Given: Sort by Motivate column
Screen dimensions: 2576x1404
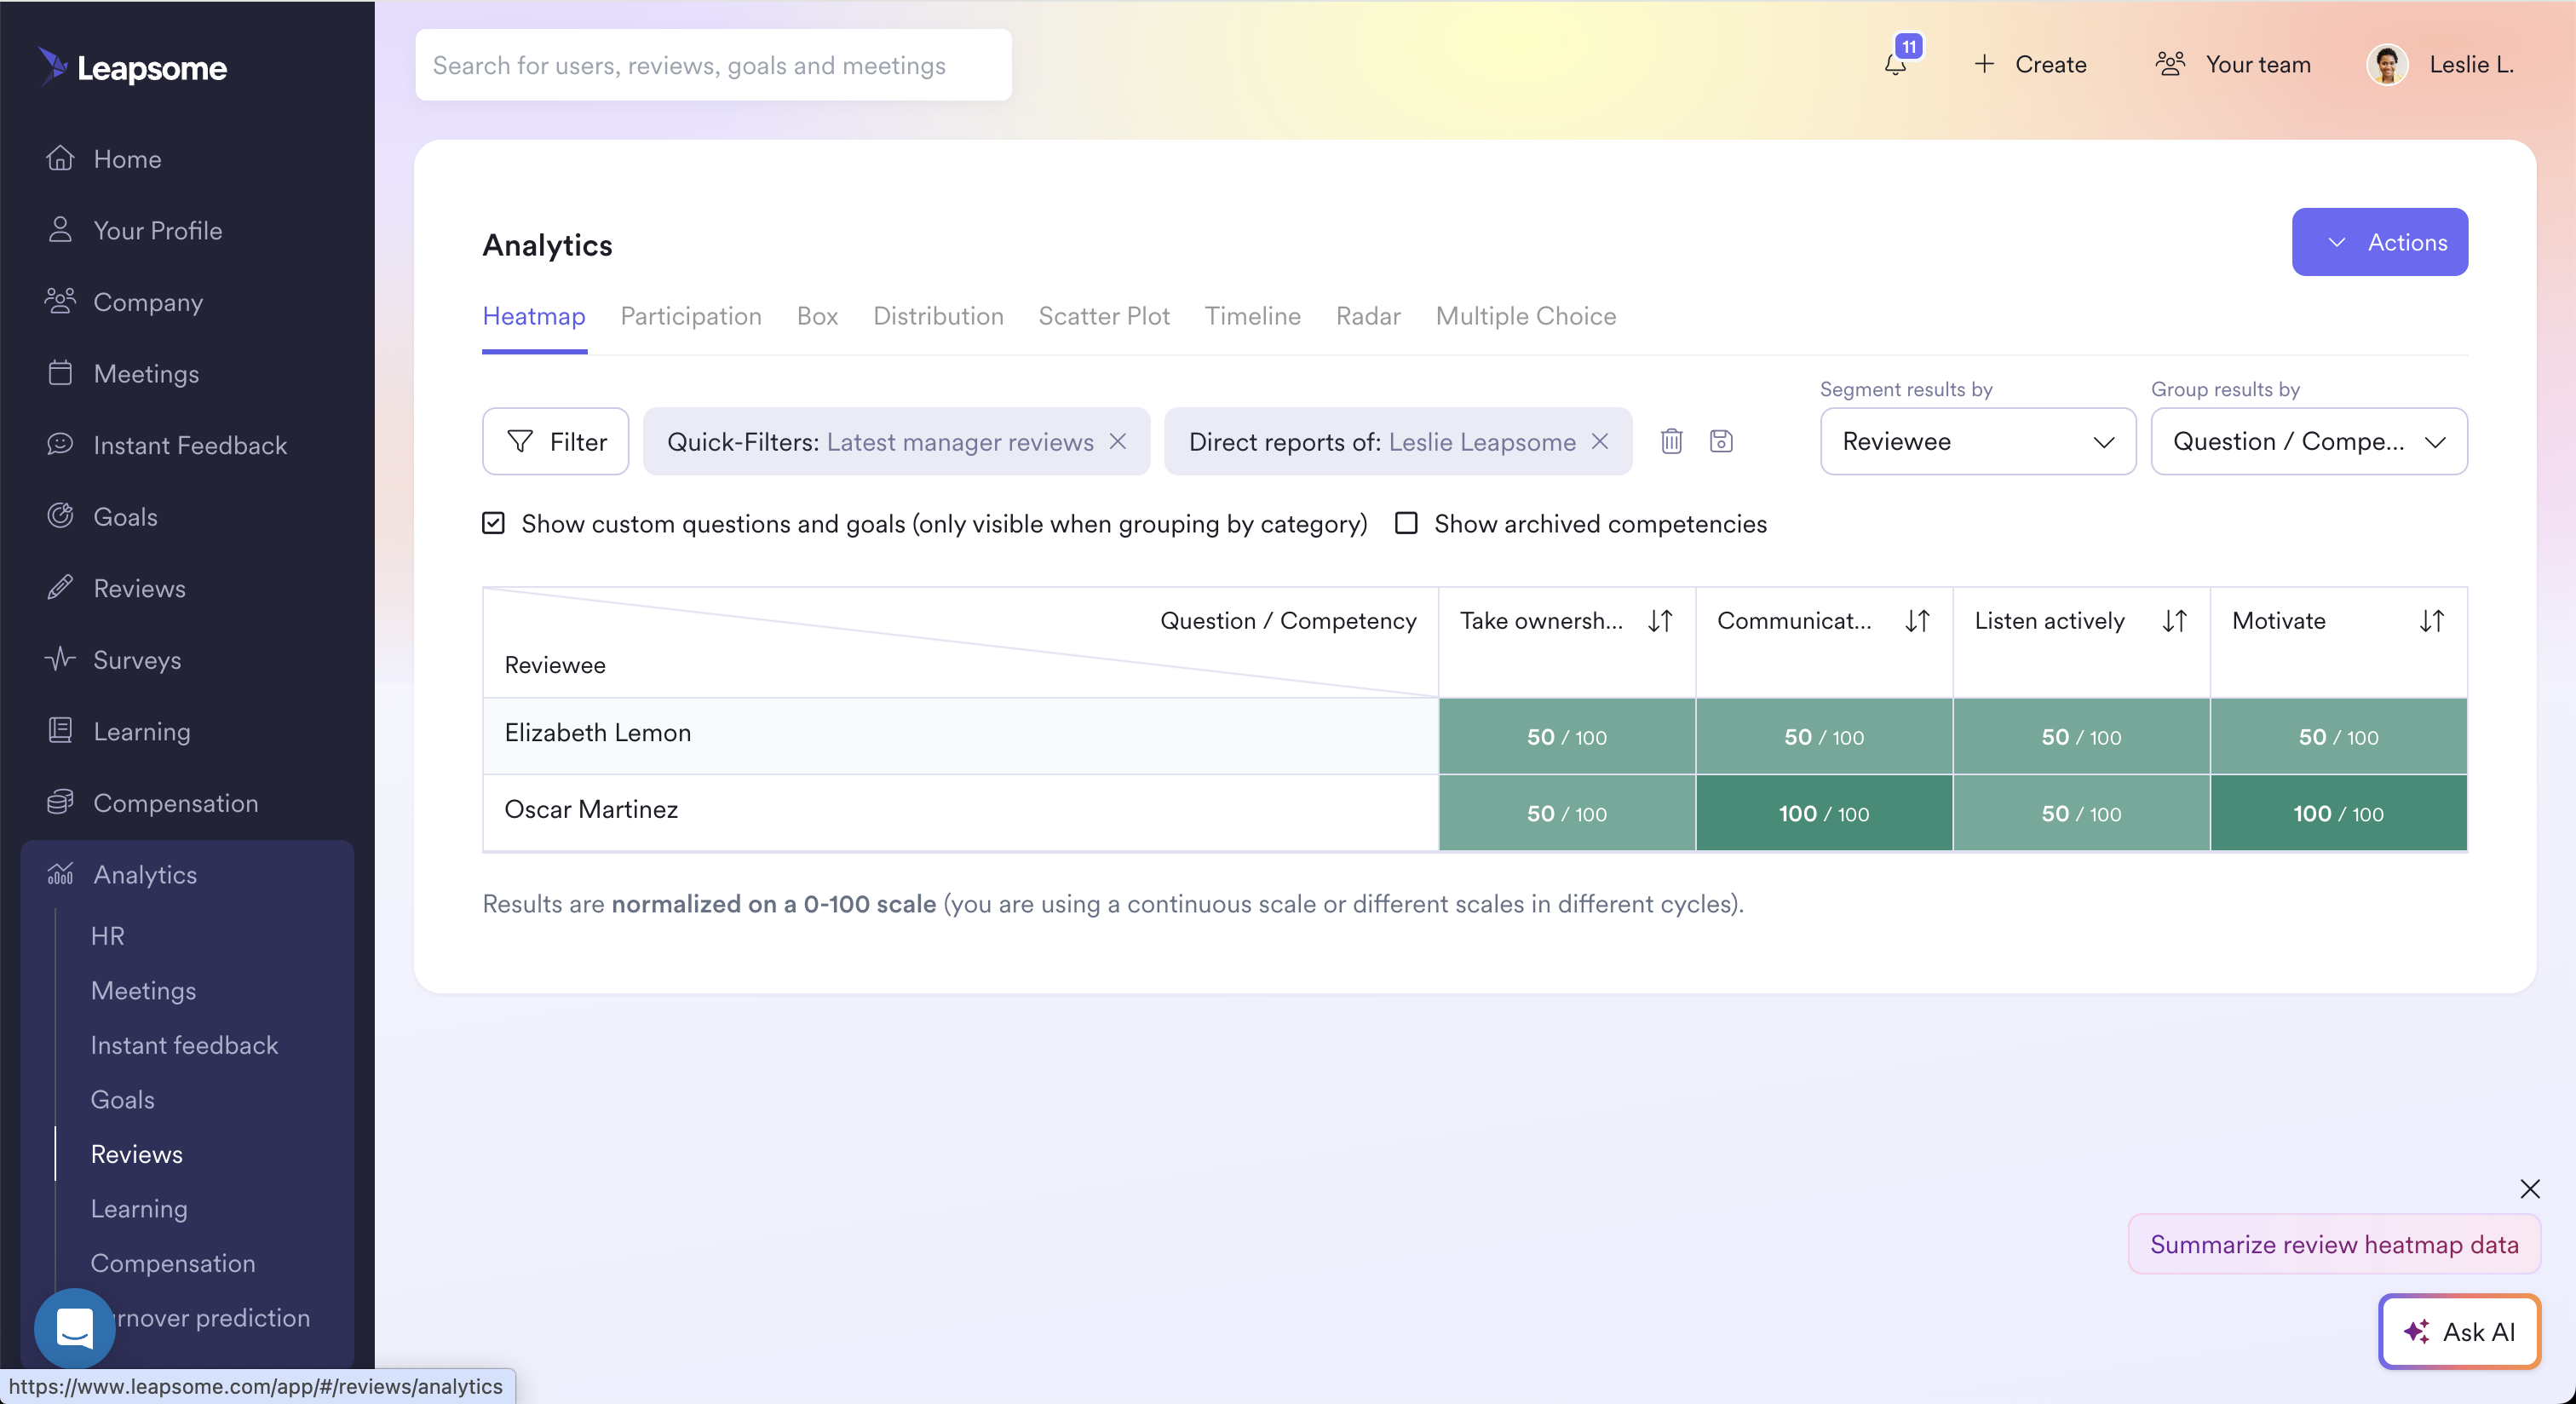Looking at the screenshot, I should 2431,621.
